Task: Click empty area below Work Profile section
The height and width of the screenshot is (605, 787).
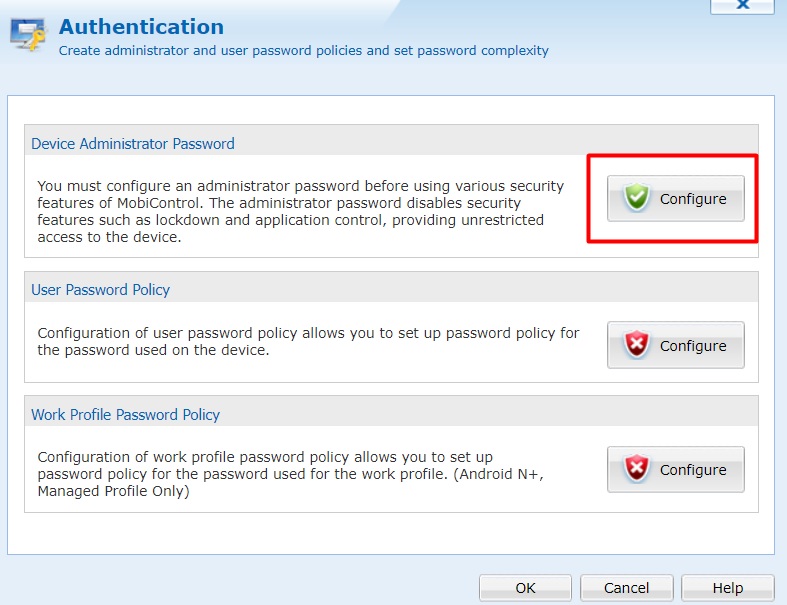Action: [390, 533]
